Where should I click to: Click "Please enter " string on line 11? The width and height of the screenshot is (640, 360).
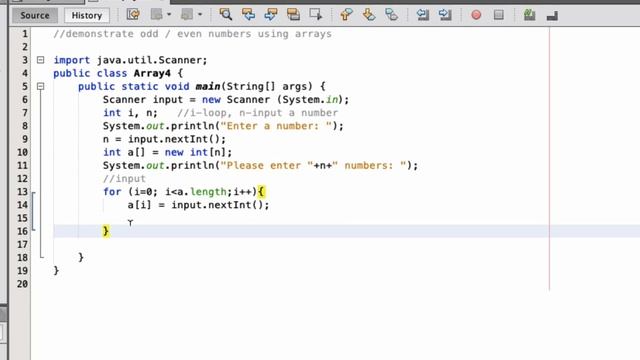click(x=267, y=165)
